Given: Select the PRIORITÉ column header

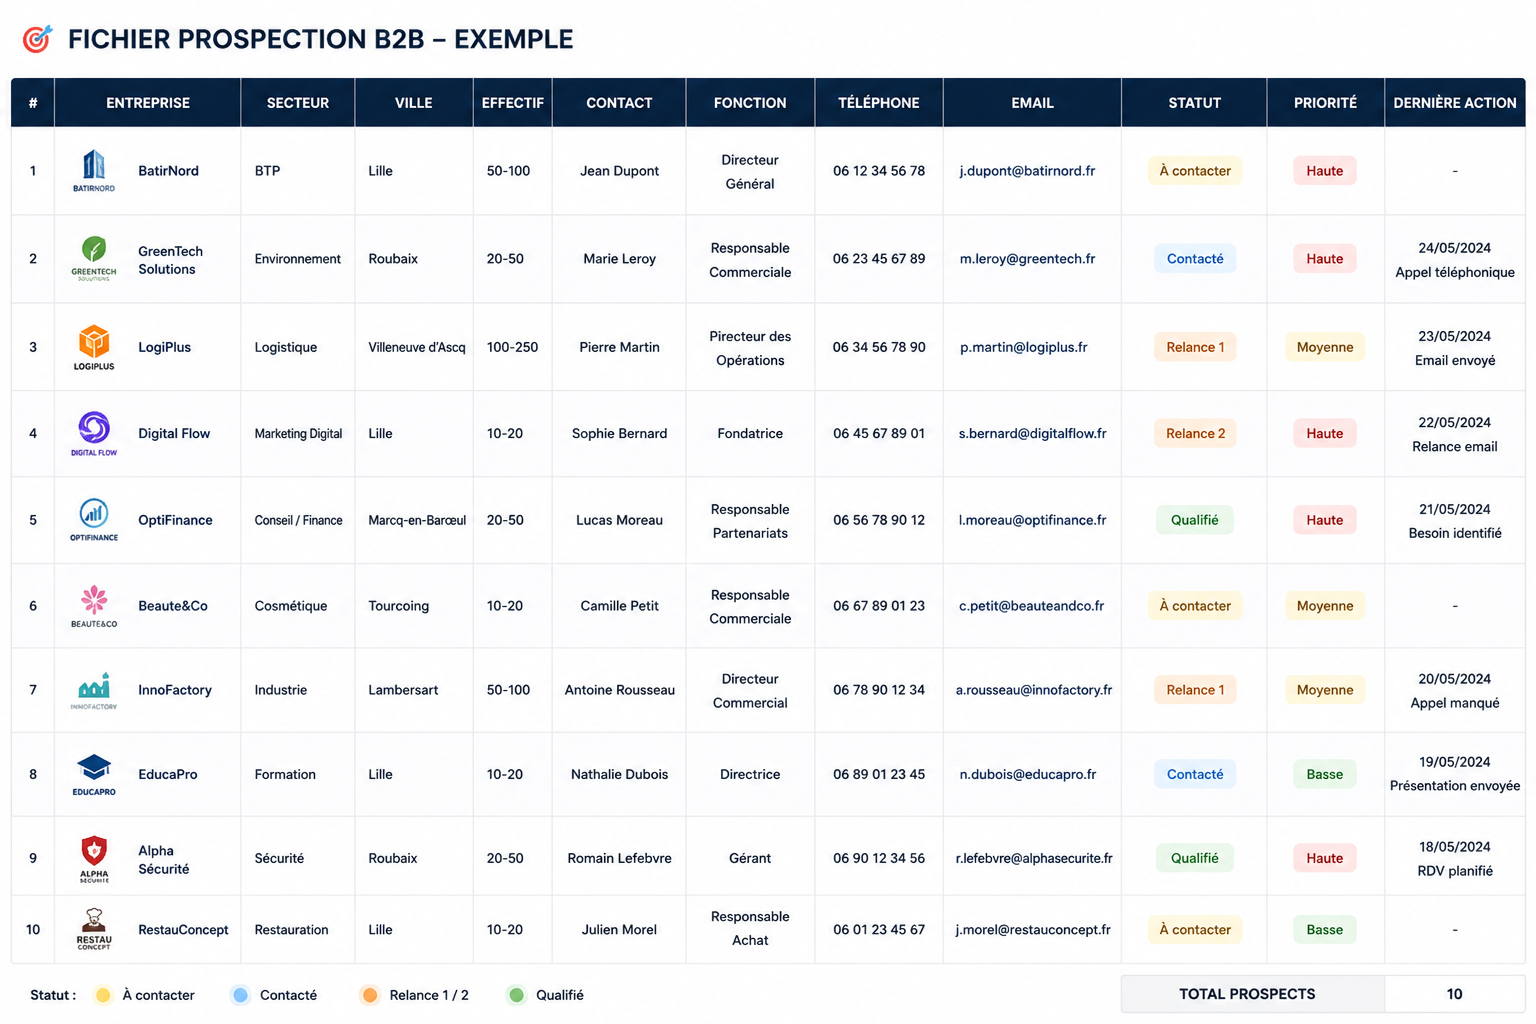Looking at the screenshot, I should point(1325,103).
